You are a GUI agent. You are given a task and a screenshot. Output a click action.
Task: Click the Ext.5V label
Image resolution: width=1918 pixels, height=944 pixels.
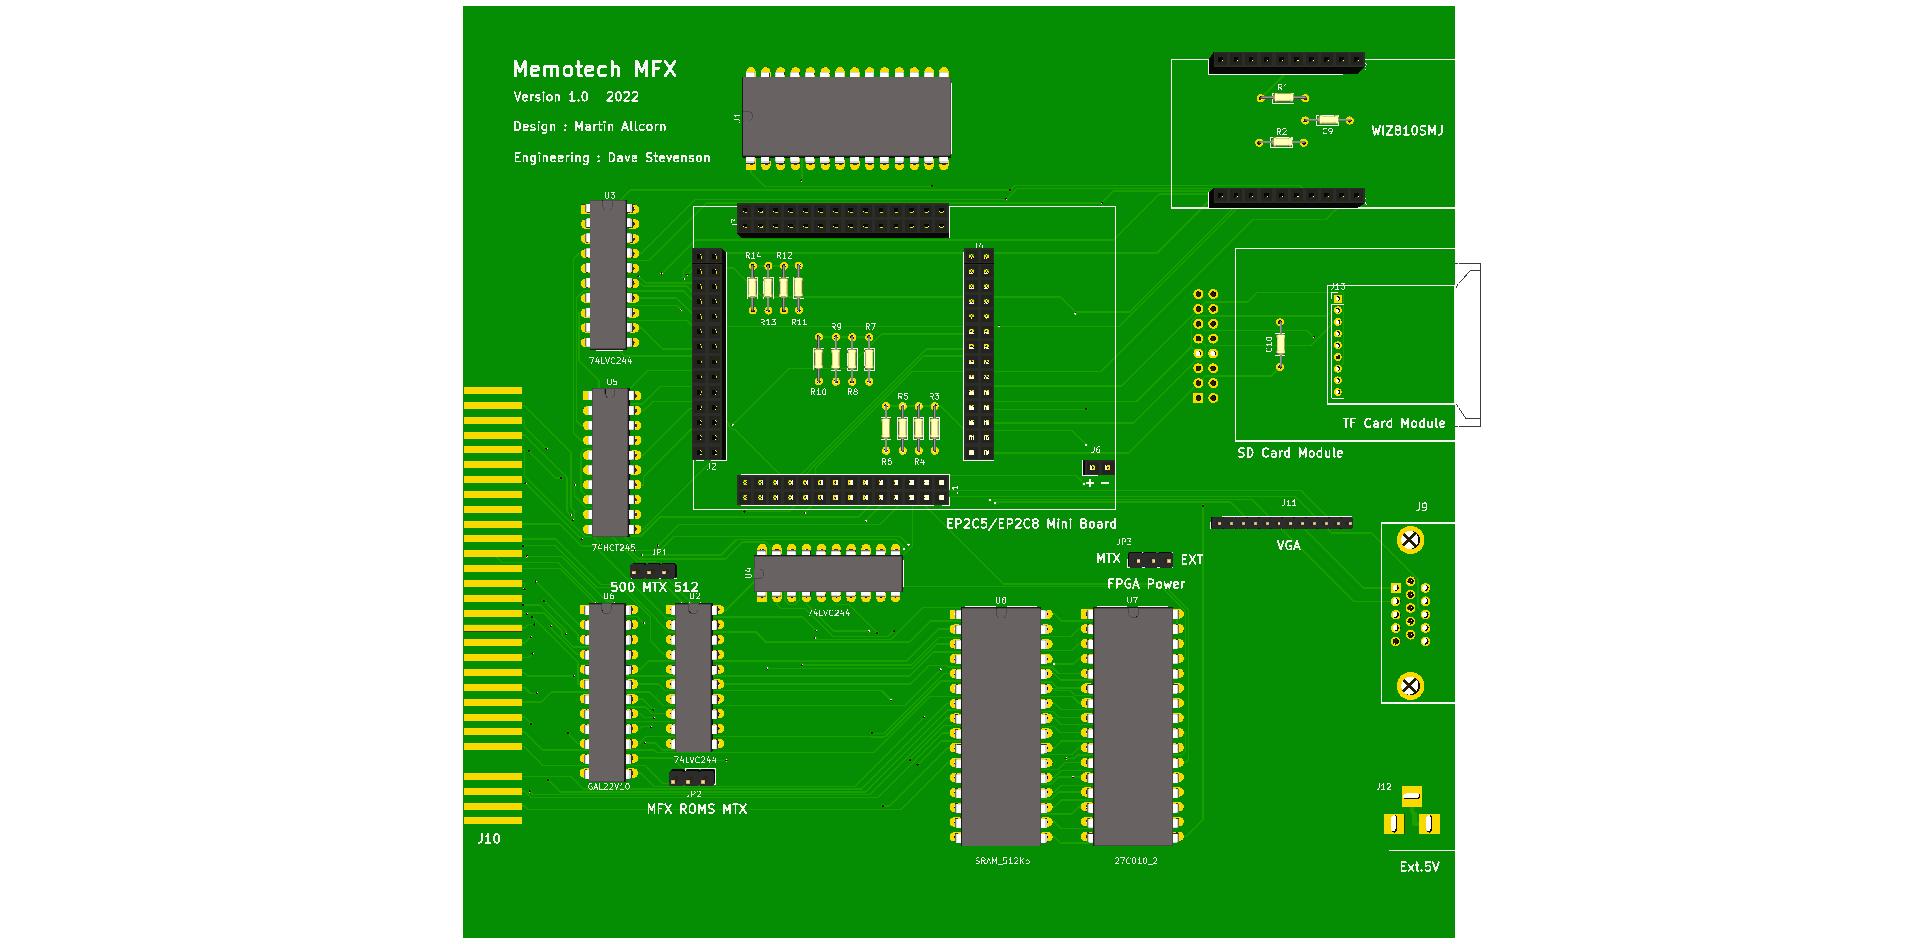(1419, 867)
